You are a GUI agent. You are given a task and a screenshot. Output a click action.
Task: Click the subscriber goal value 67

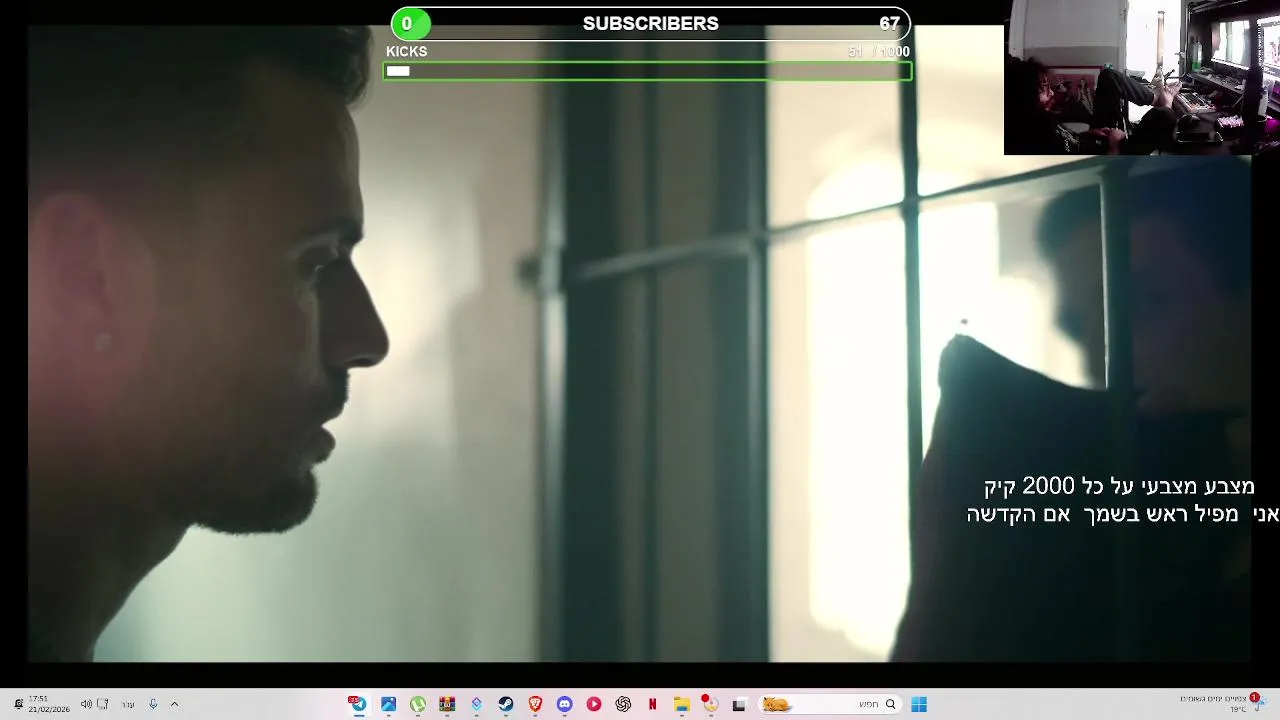pyautogui.click(x=889, y=23)
